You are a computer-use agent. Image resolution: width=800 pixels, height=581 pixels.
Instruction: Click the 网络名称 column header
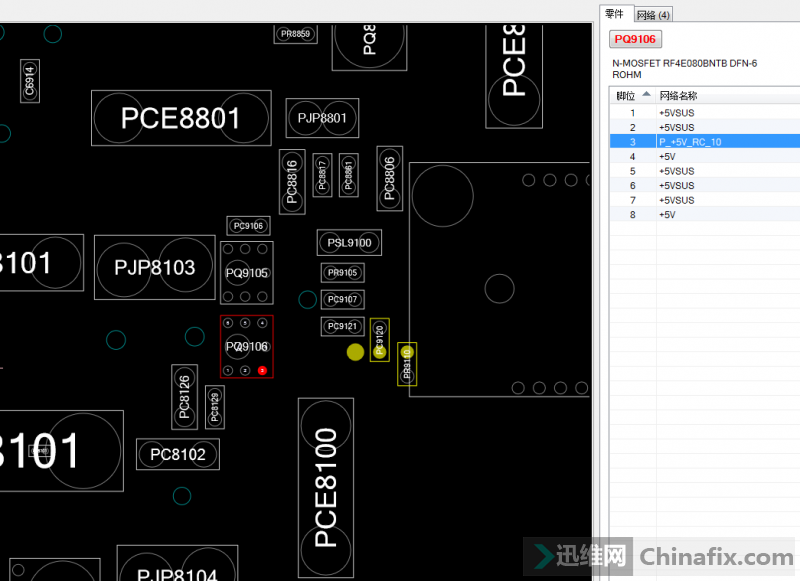[x=678, y=96]
